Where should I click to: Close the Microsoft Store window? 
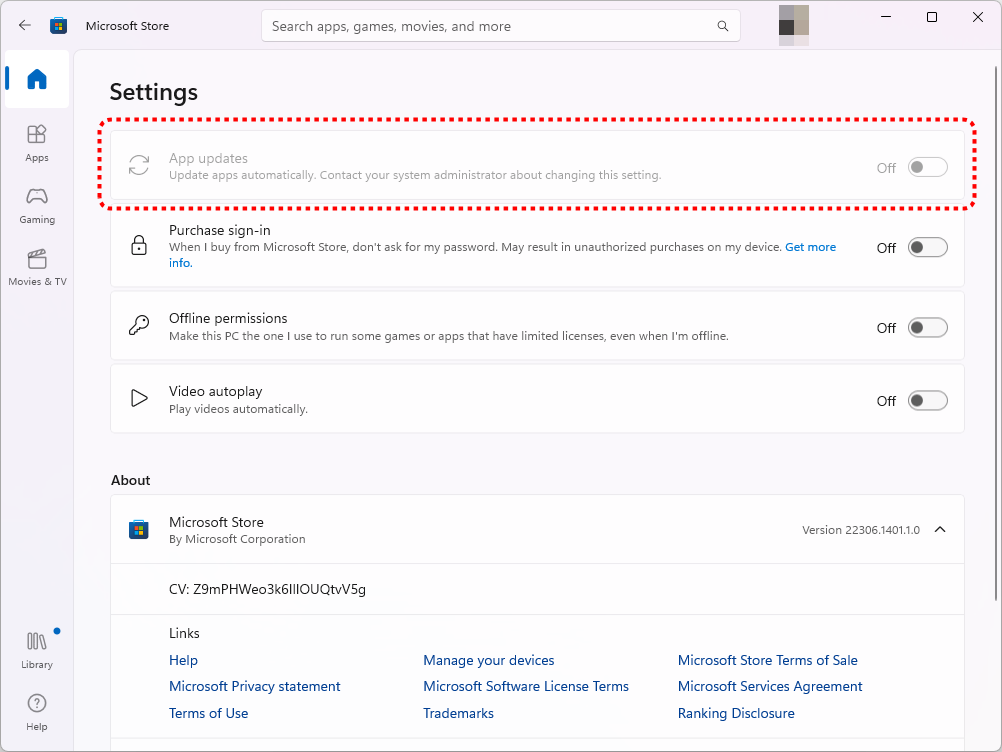(x=978, y=17)
